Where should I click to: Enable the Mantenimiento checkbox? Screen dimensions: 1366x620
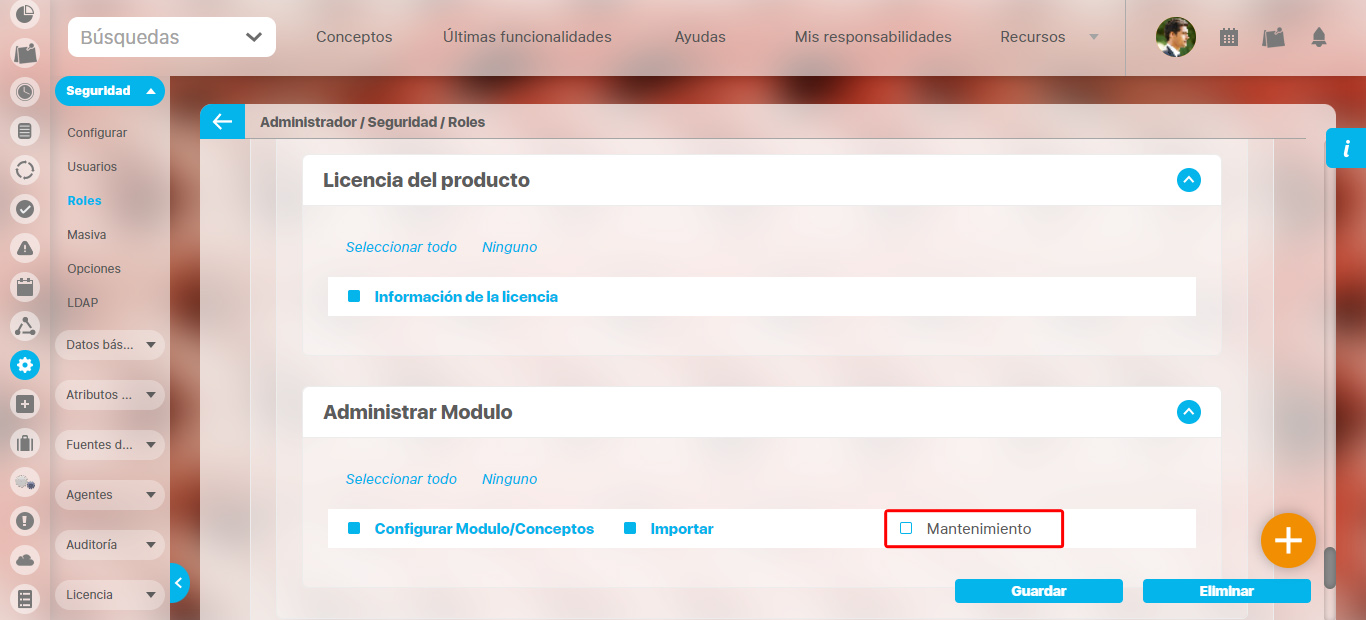(x=906, y=528)
